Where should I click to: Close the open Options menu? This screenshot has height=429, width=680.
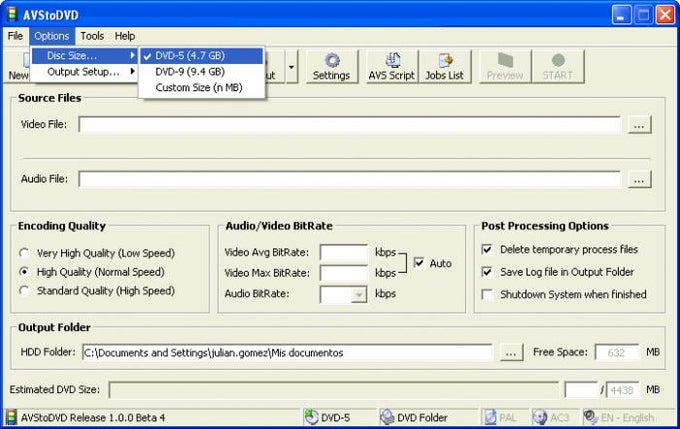pyautogui.click(x=52, y=36)
